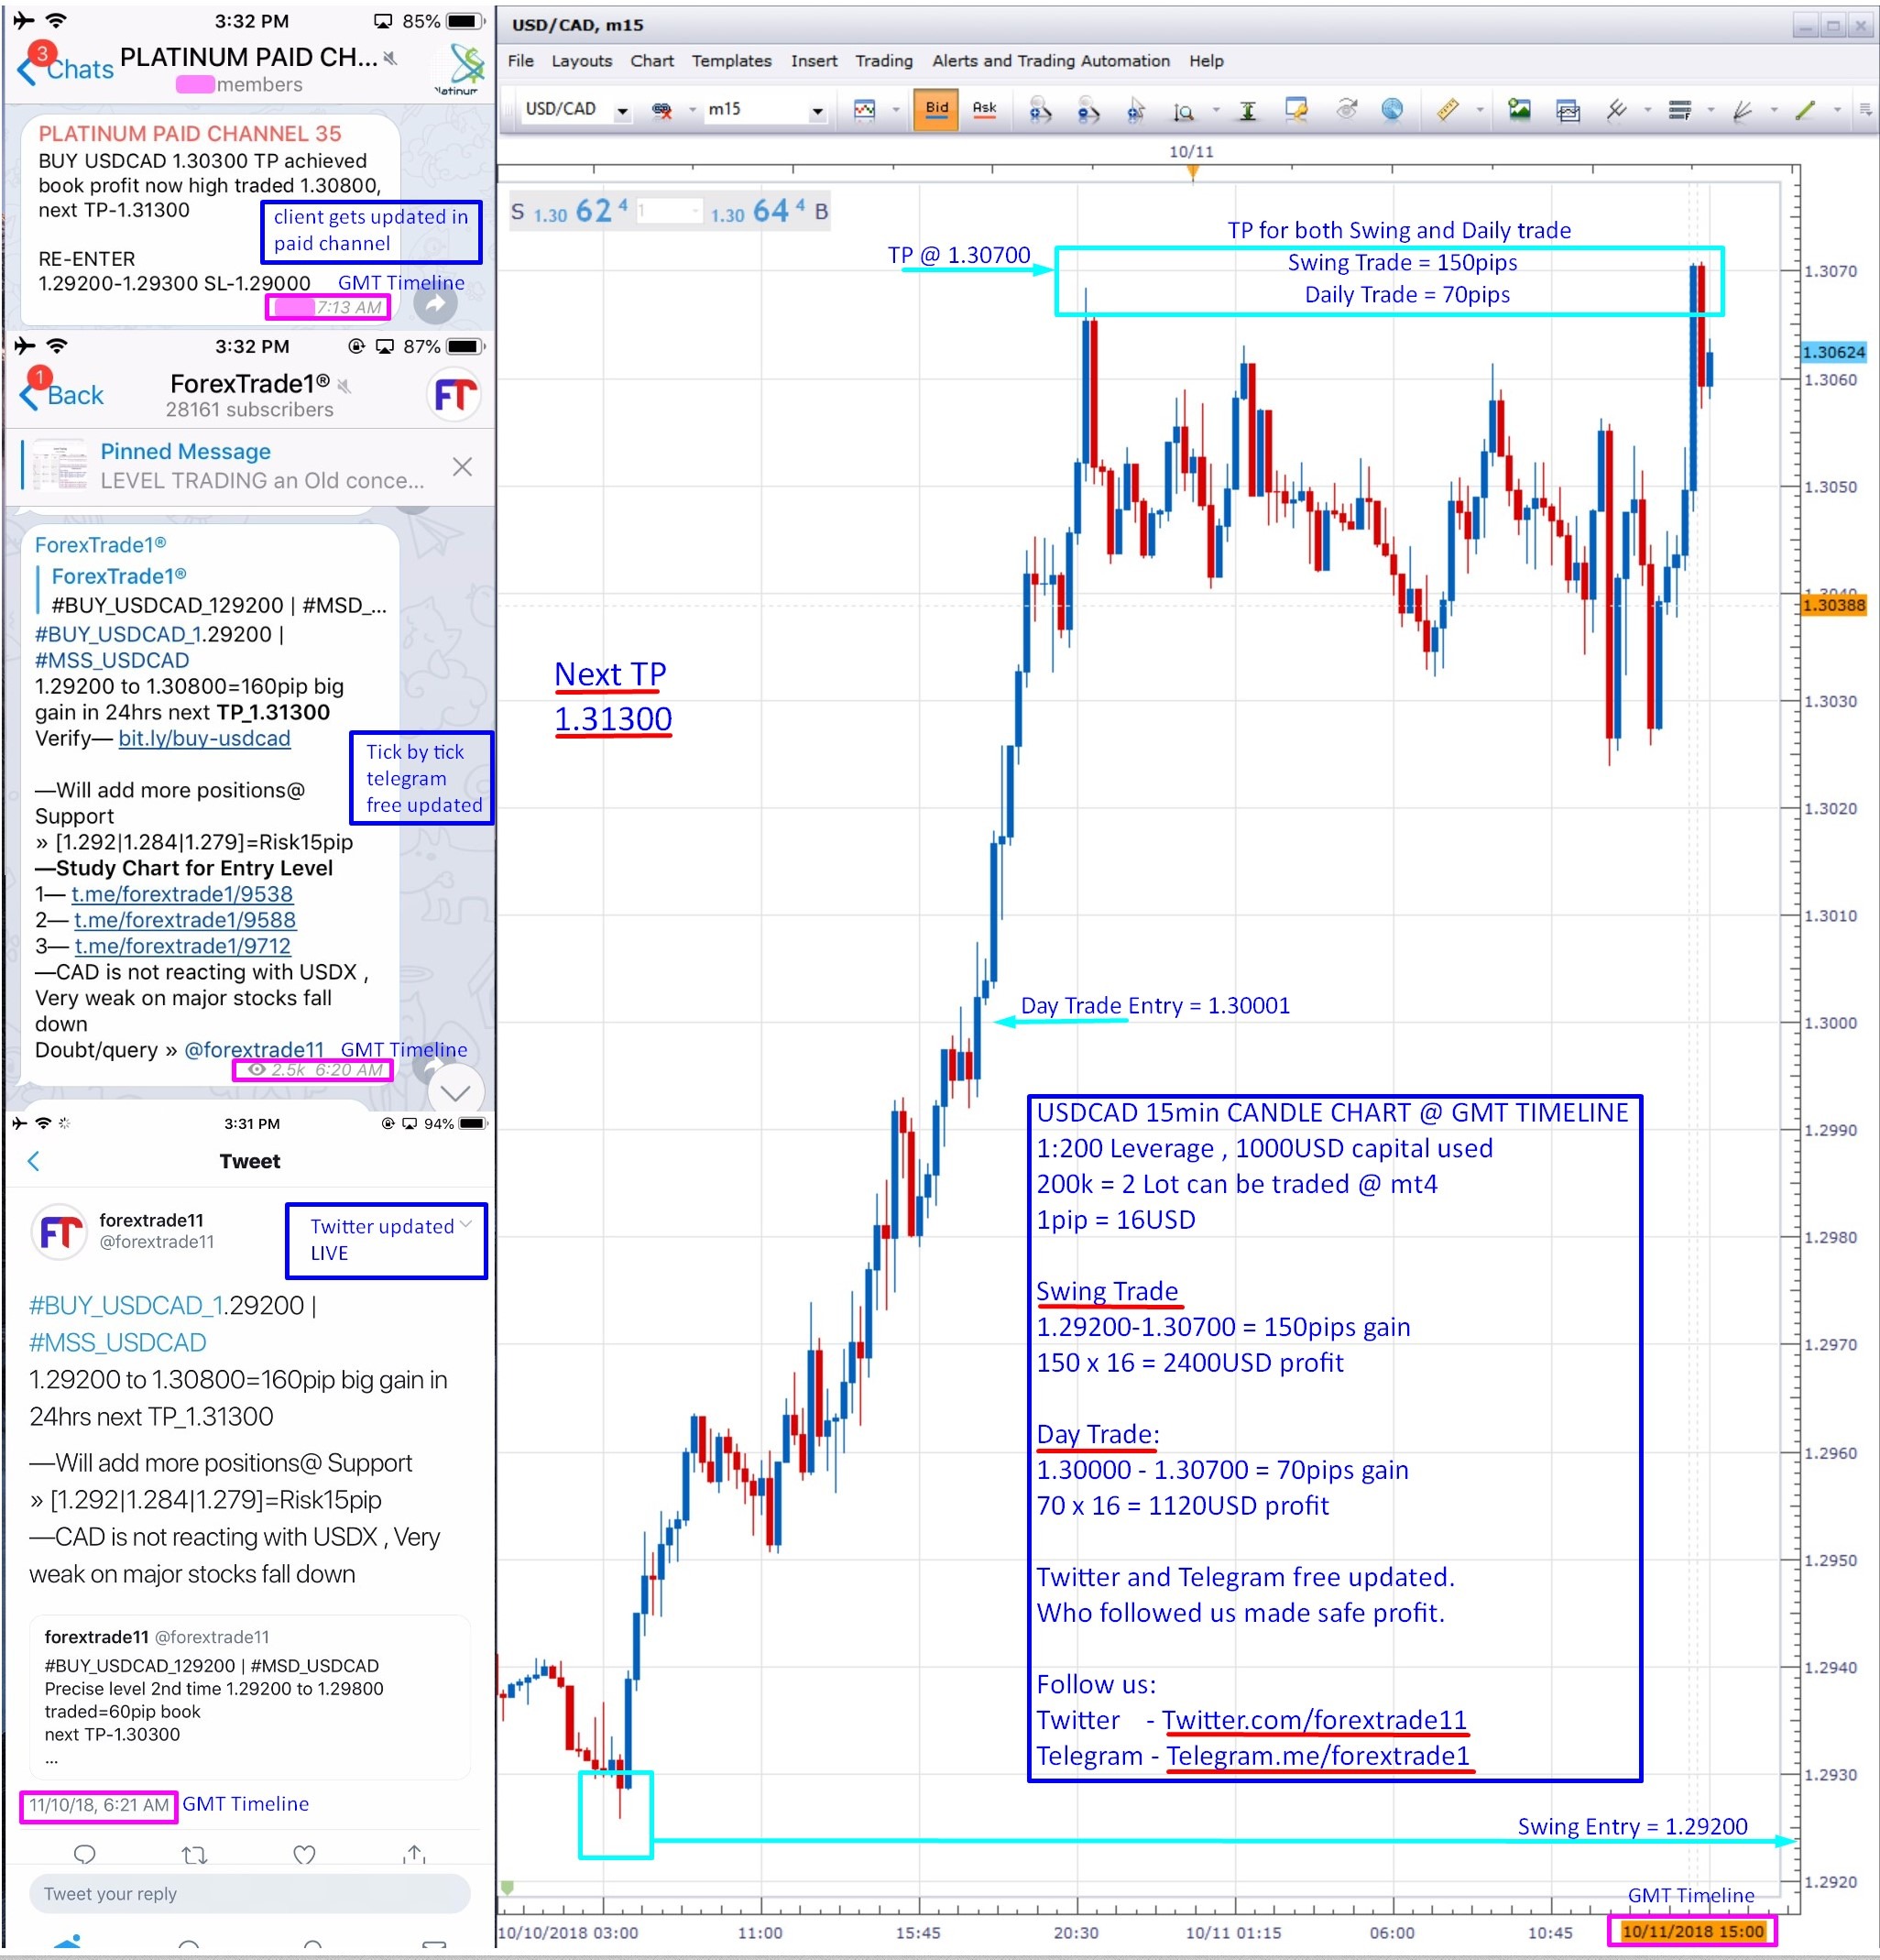Open the ForexTrade1 FT channel avatar

point(454,394)
